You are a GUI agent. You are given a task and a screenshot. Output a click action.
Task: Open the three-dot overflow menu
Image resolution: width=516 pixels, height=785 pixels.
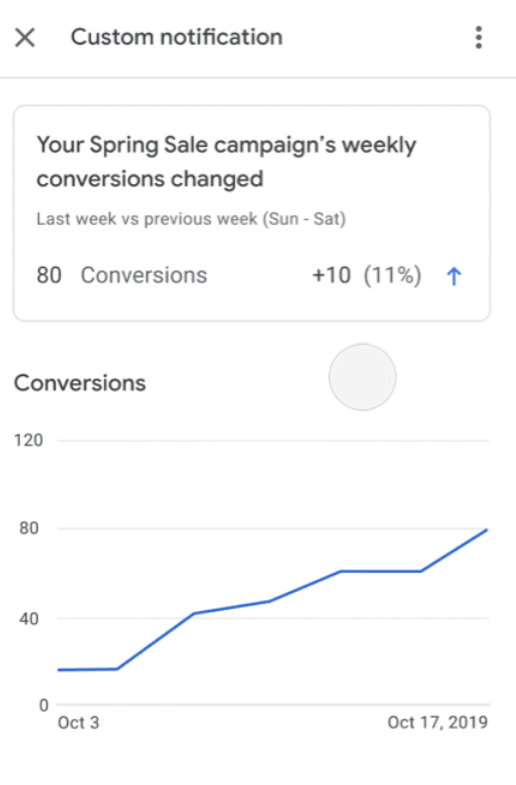(478, 38)
